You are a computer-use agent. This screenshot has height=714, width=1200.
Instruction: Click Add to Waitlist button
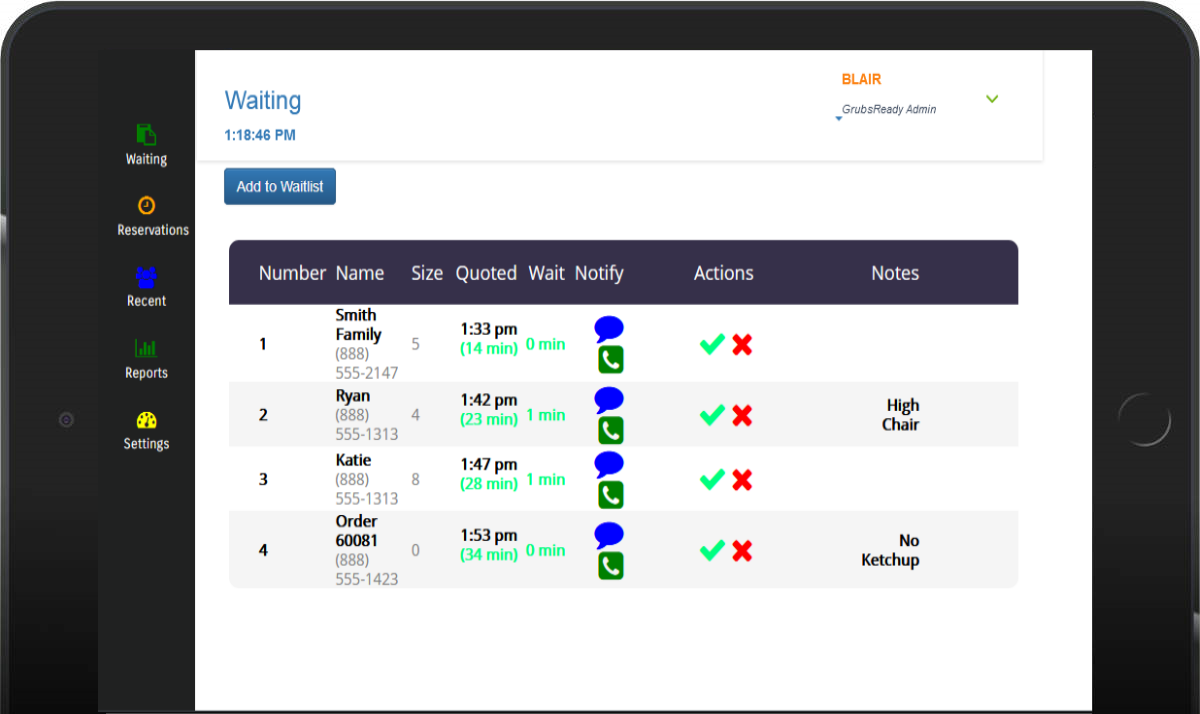(280, 187)
